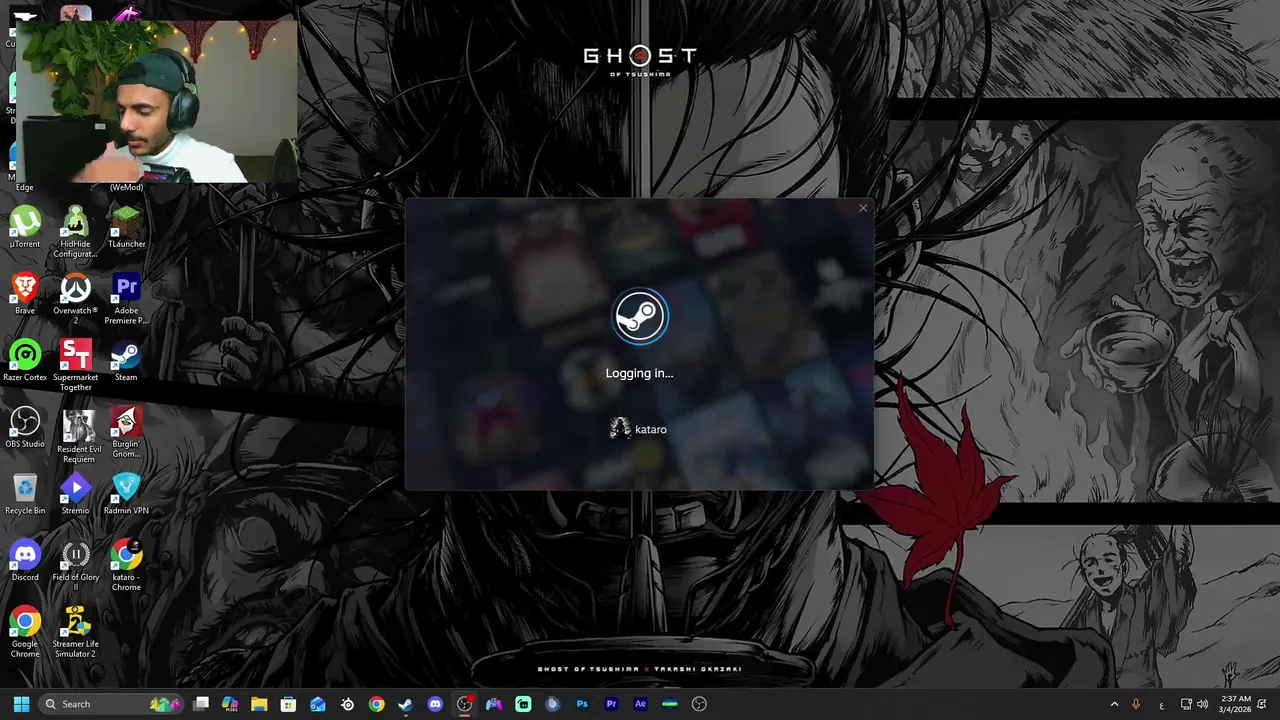Click the kataro avatar in Steam dialog
Screen dimensions: 1280x720
pos(620,429)
